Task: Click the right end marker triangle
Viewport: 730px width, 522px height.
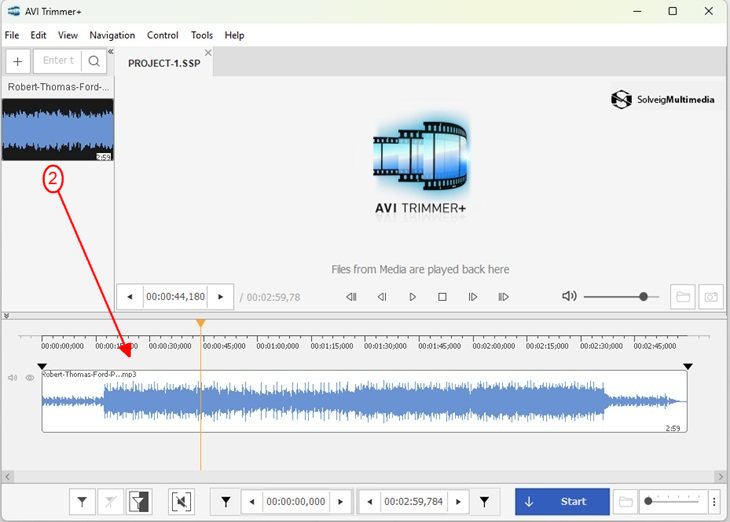Action: pyautogui.click(x=688, y=366)
